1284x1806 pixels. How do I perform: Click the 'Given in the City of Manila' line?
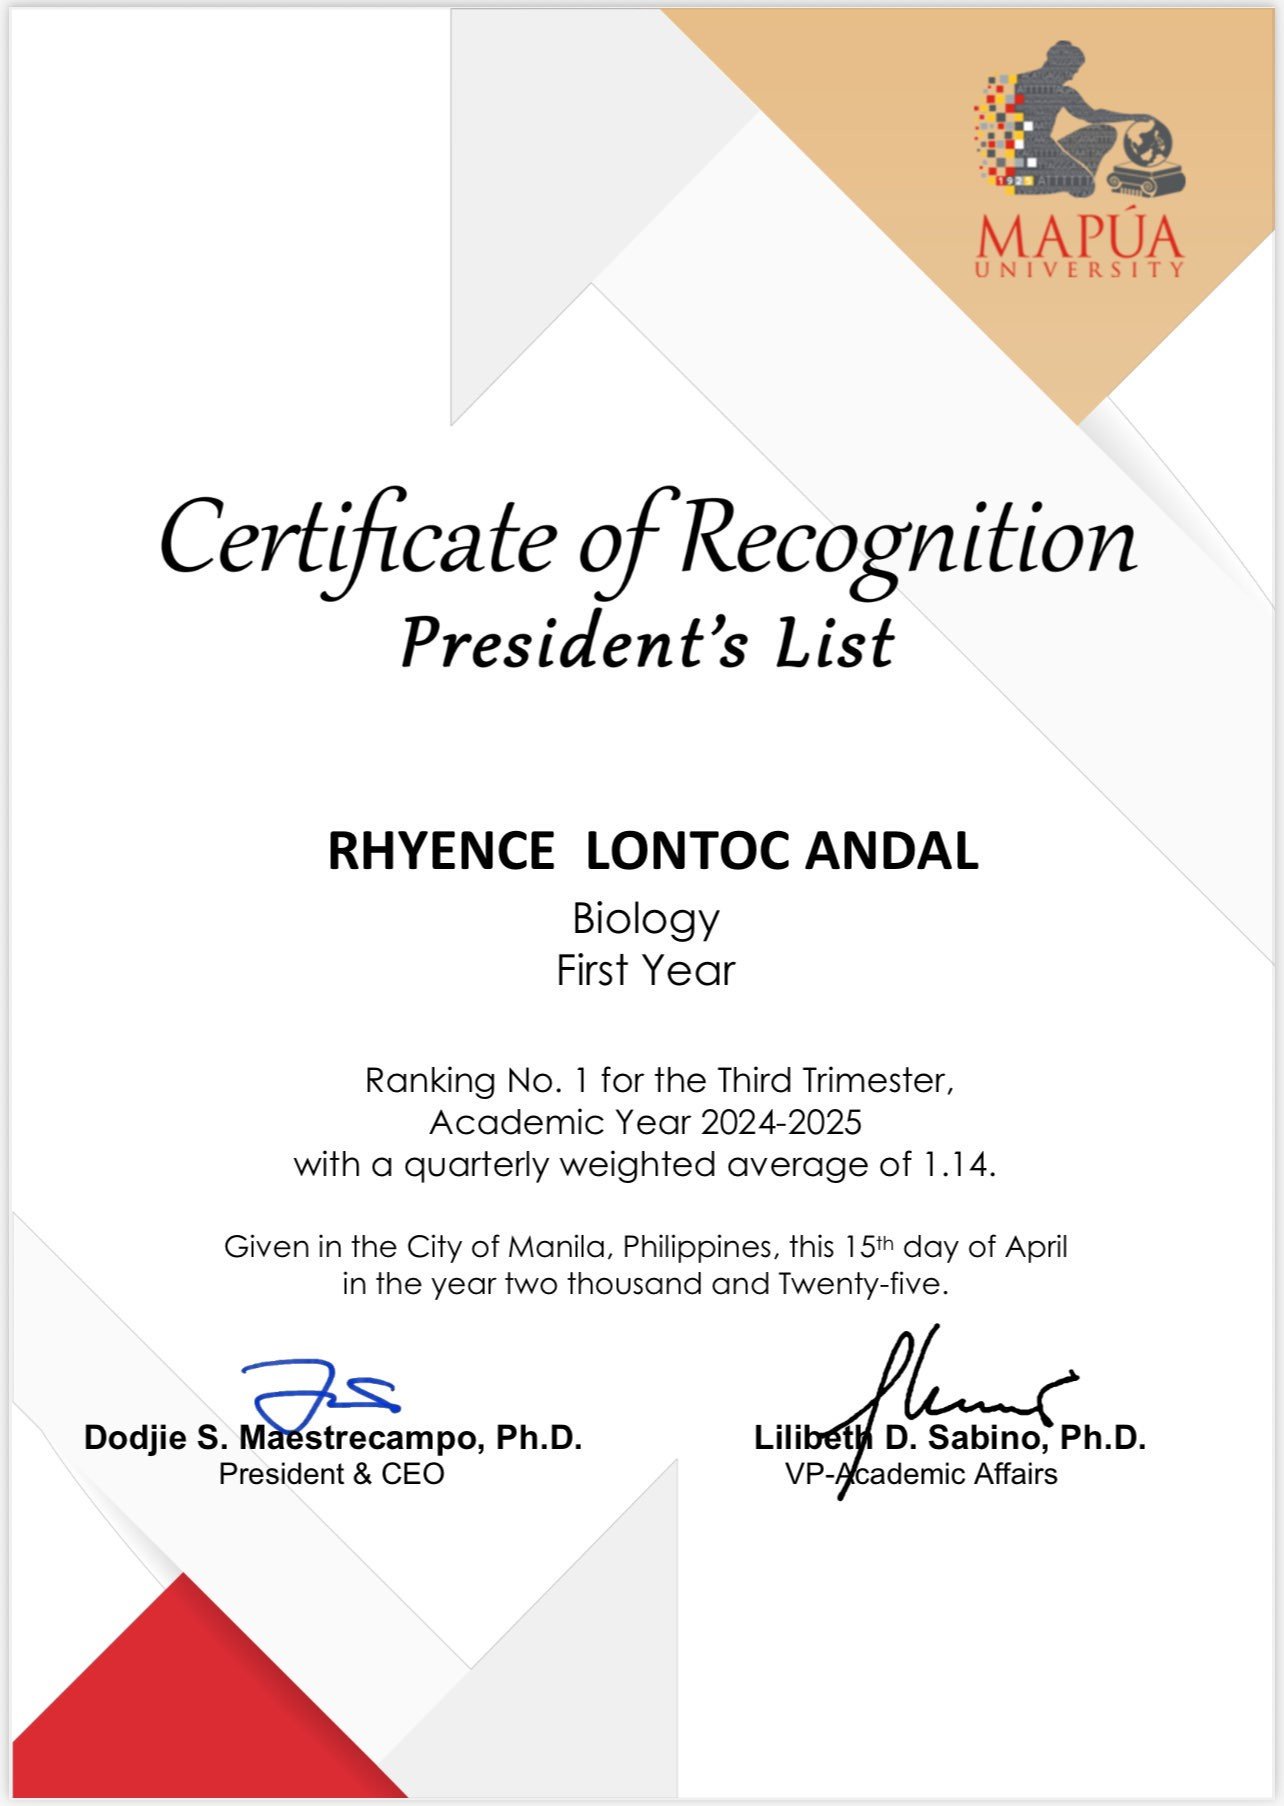645,1247
